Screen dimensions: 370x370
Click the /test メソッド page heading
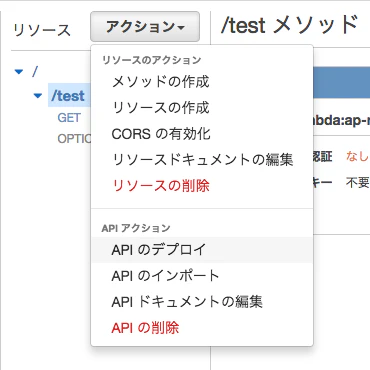click(x=289, y=25)
